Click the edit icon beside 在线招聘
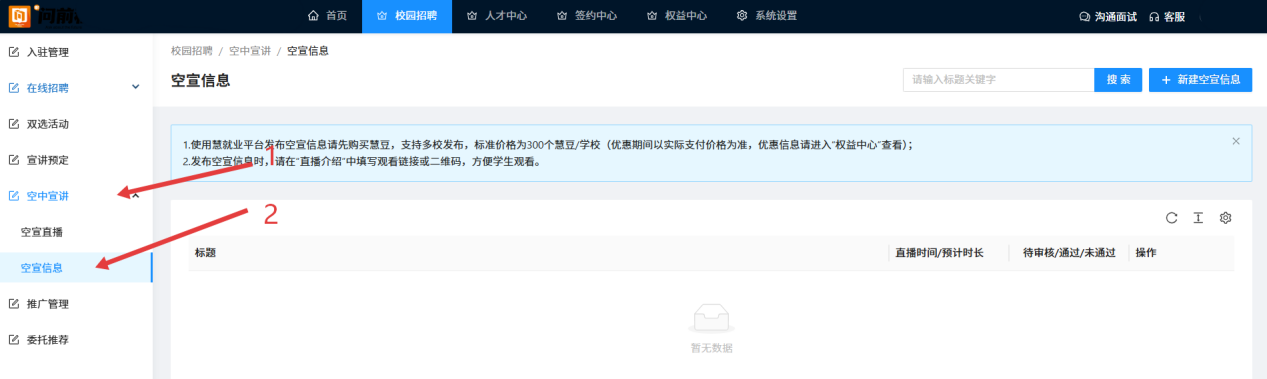The image size is (1267, 379). (14, 88)
